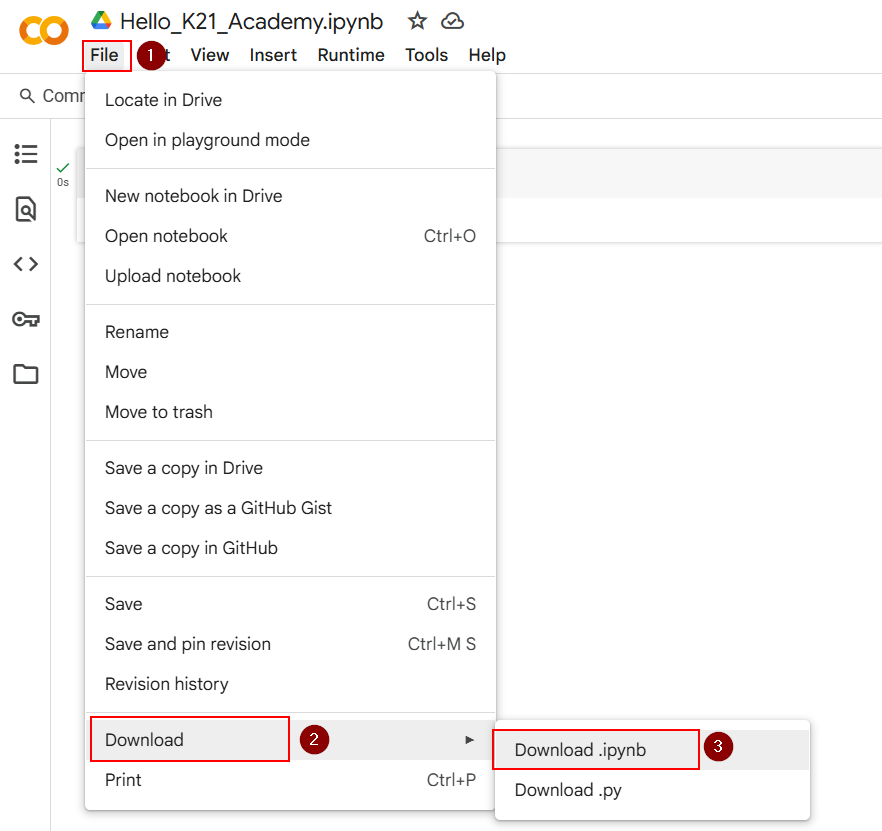Select Download .ipynb option
This screenshot has width=882, height=831.
click(x=652, y=750)
